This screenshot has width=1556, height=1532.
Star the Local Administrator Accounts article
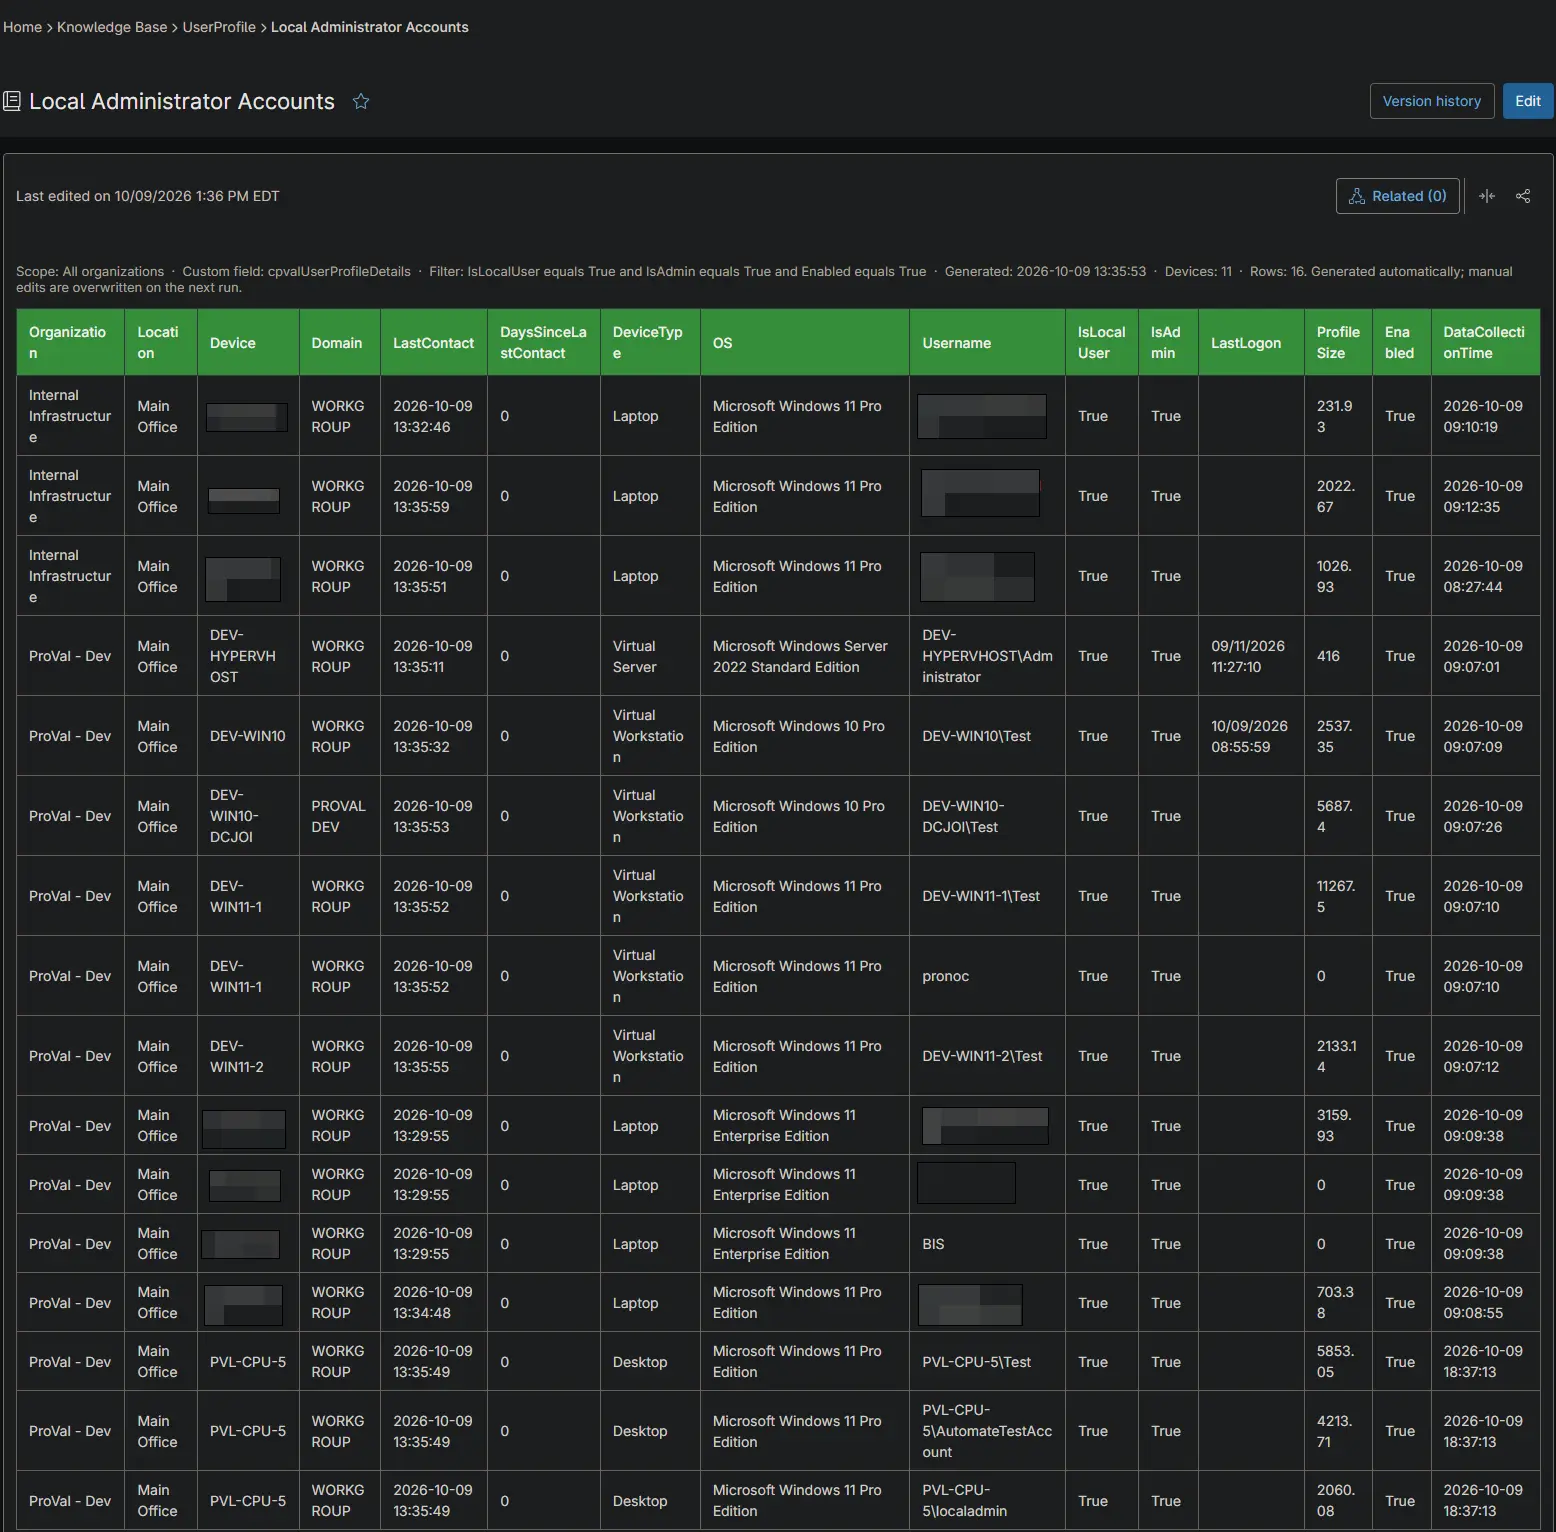(361, 101)
